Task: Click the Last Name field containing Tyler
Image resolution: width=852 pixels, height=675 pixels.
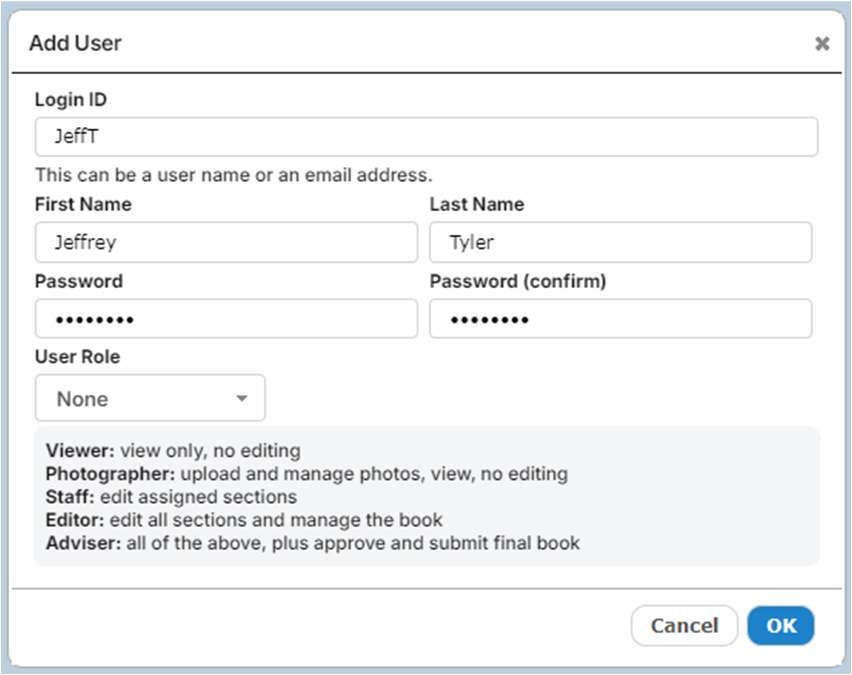Action: click(621, 242)
